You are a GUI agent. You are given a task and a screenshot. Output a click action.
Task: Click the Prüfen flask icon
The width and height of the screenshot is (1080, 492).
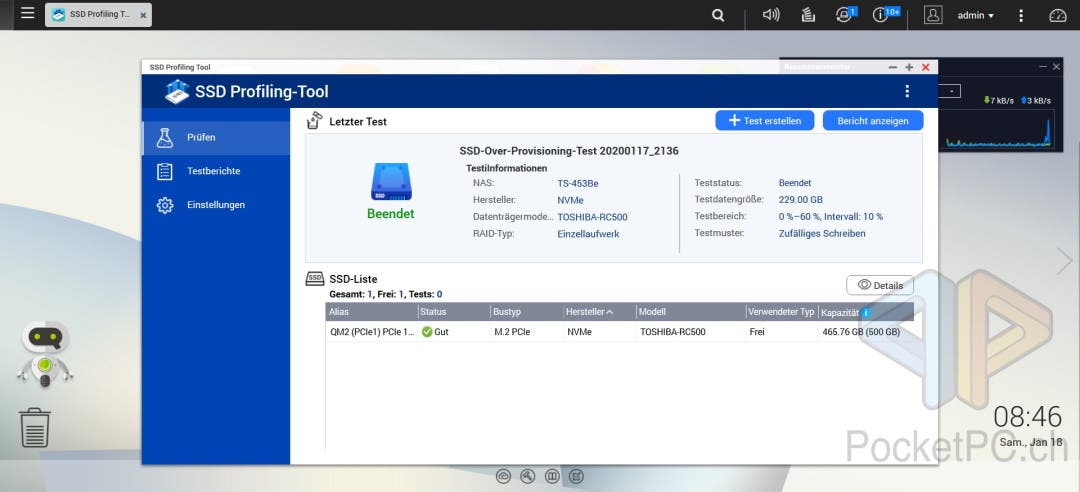(165, 138)
